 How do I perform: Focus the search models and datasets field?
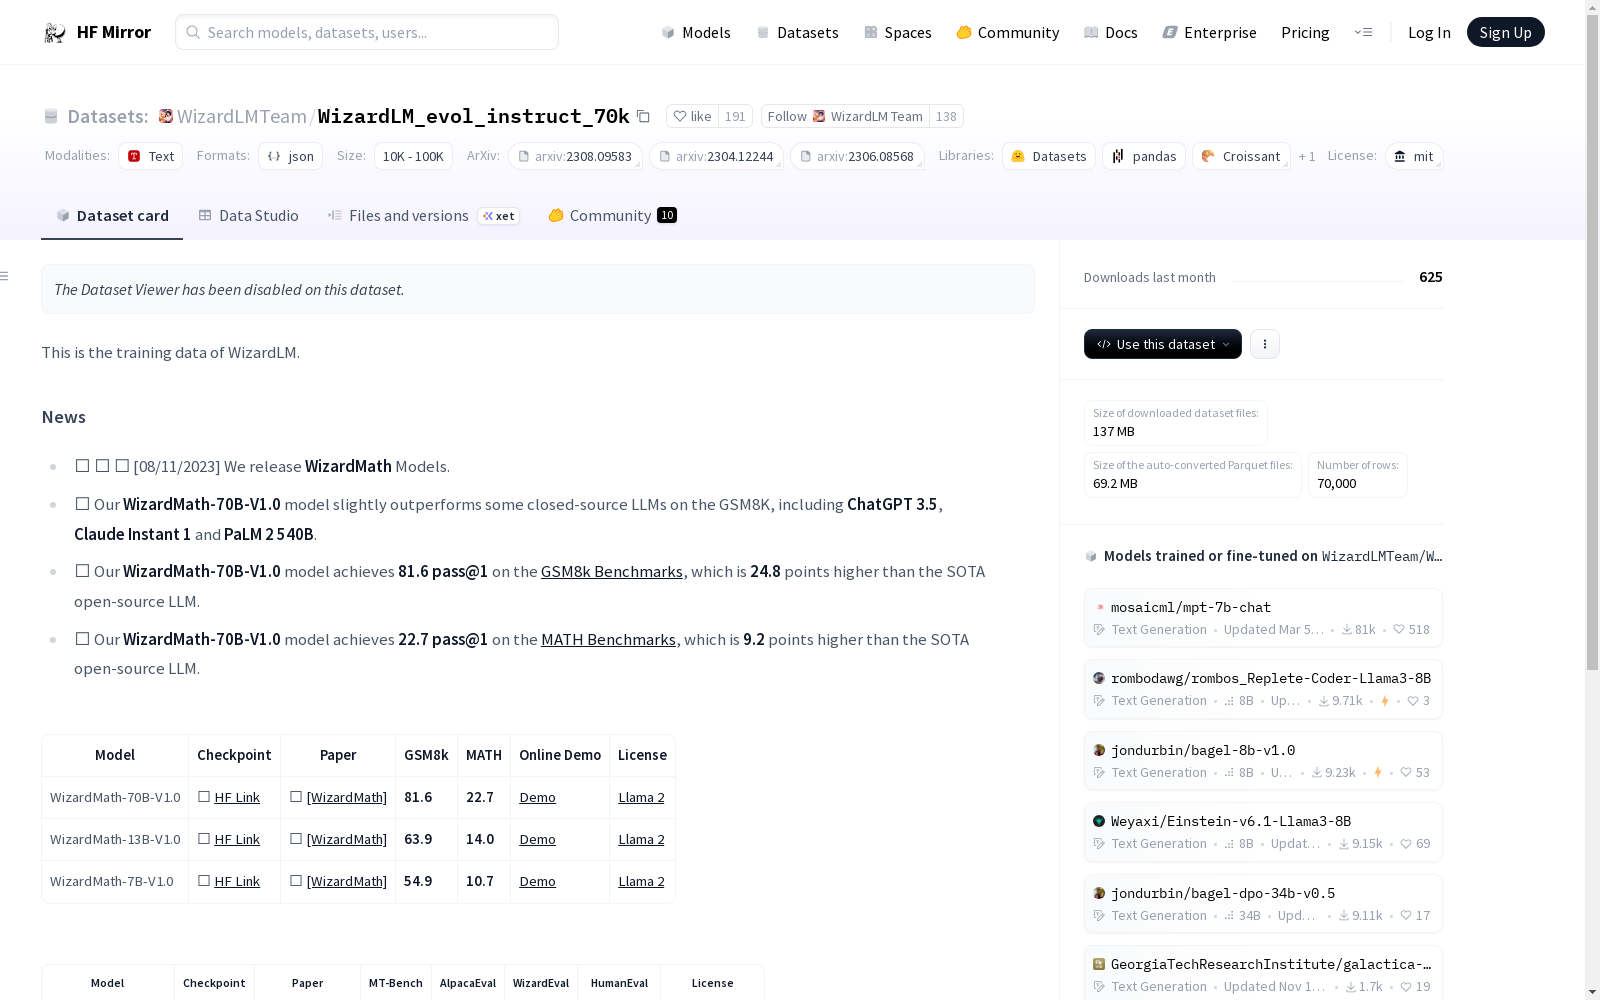click(x=367, y=32)
